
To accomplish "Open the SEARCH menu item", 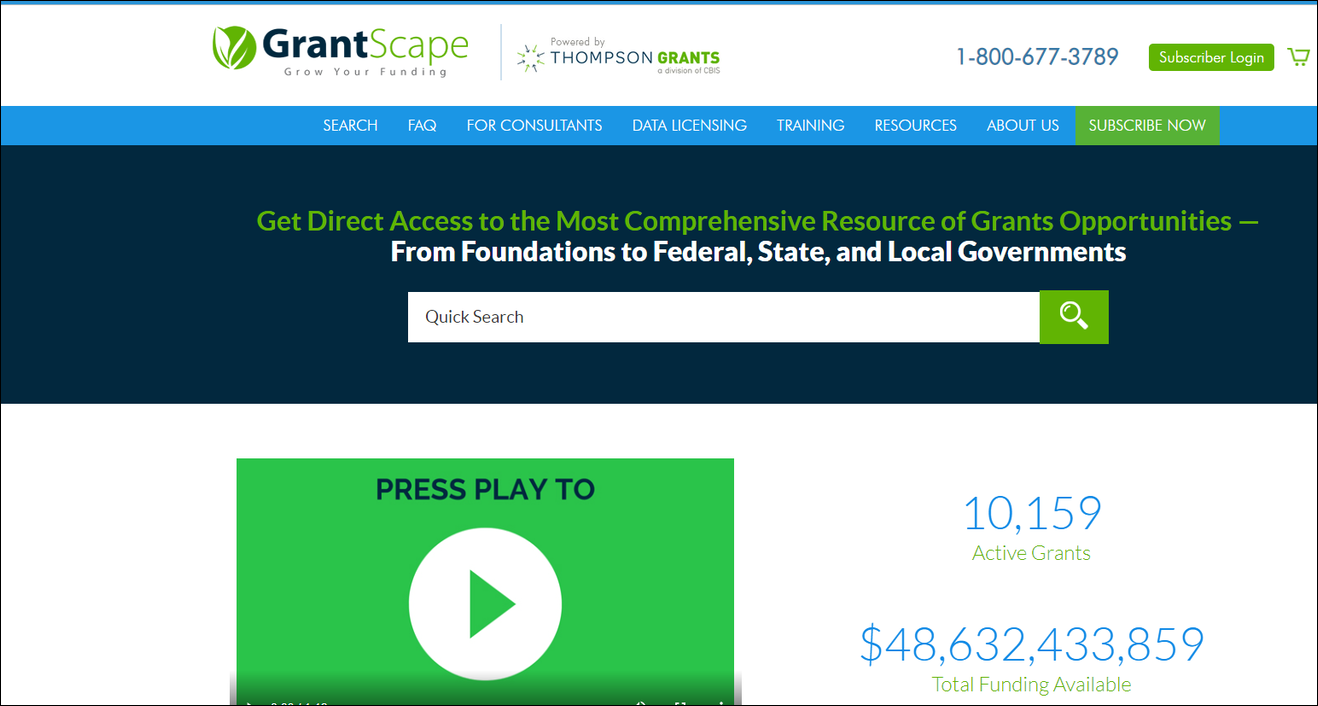I will coord(349,125).
